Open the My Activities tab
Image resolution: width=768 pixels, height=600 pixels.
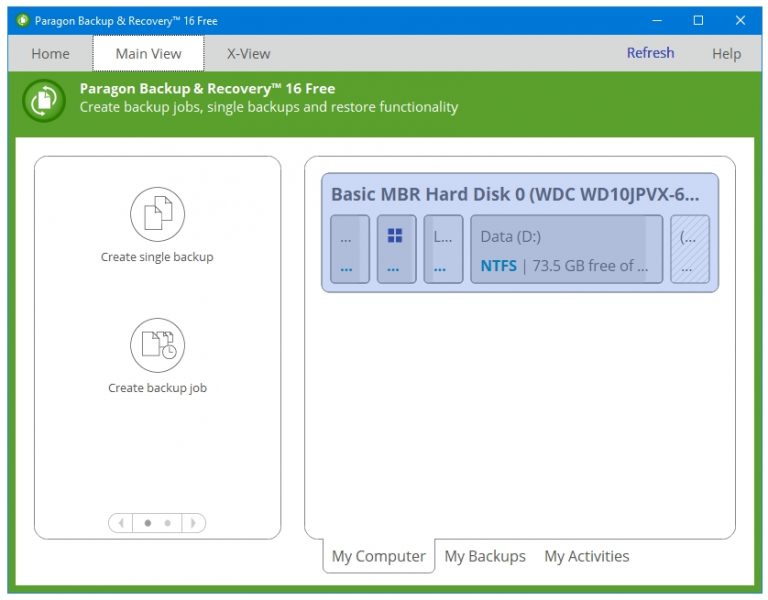[587, 556]
